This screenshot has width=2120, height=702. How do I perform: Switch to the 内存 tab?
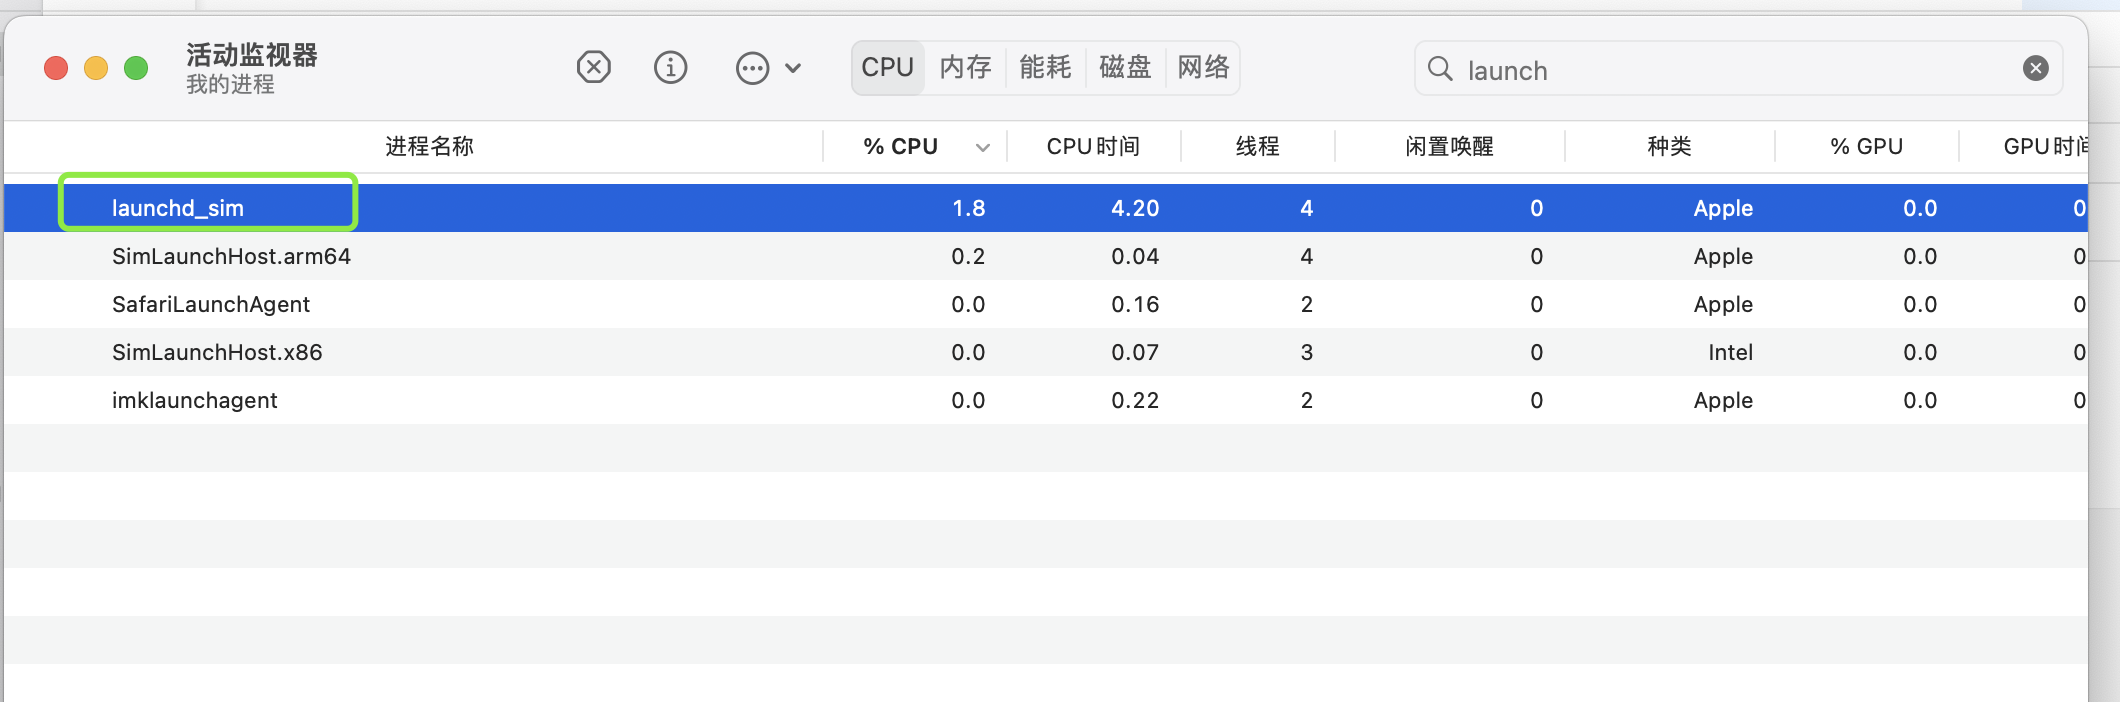[x=965, y=67]
